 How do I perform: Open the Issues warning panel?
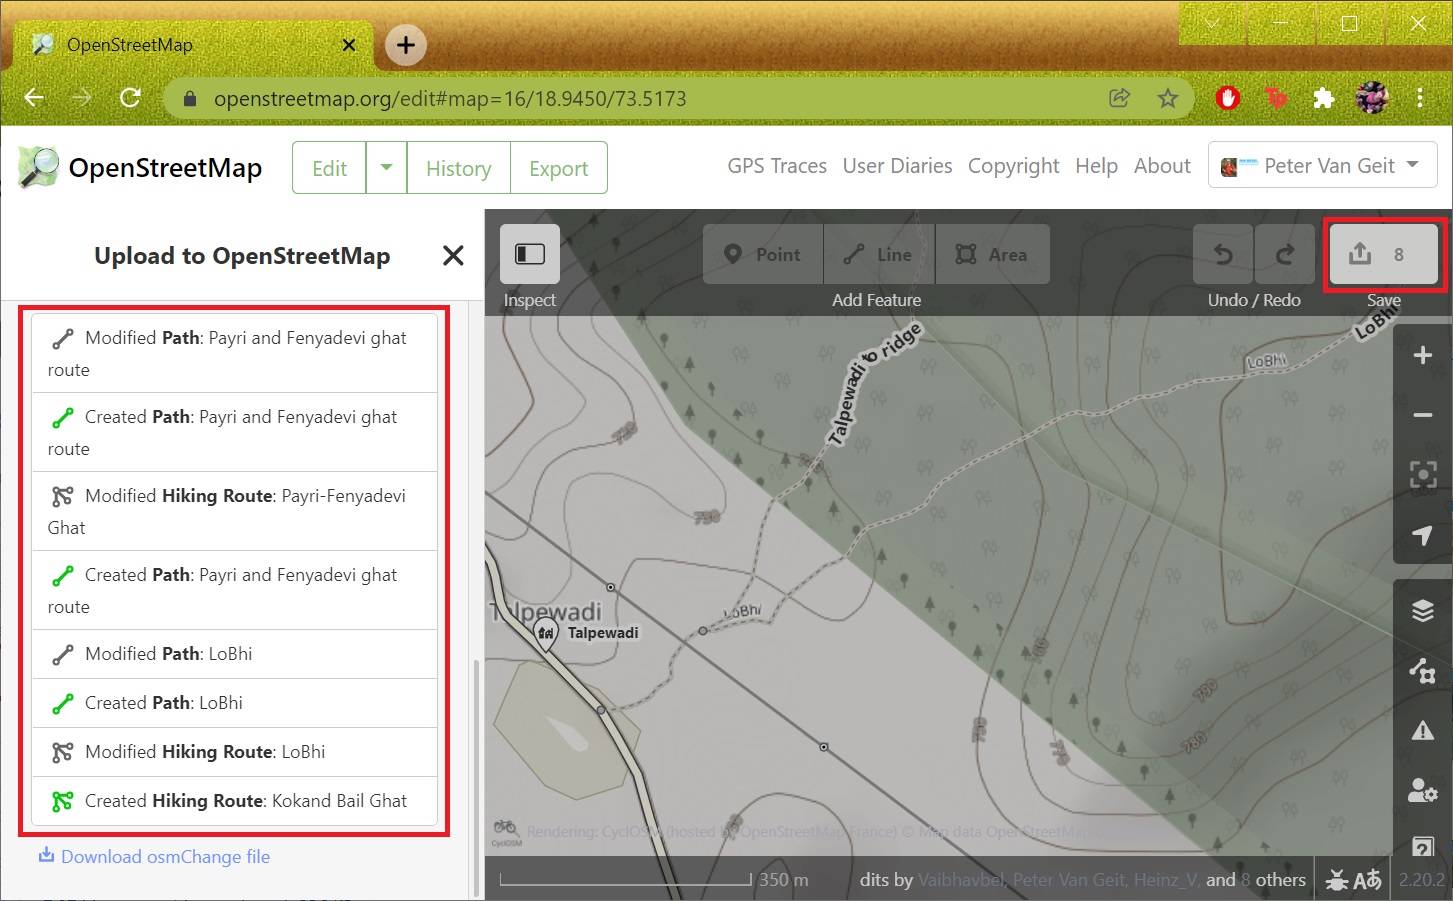[x=1422, y=730]
